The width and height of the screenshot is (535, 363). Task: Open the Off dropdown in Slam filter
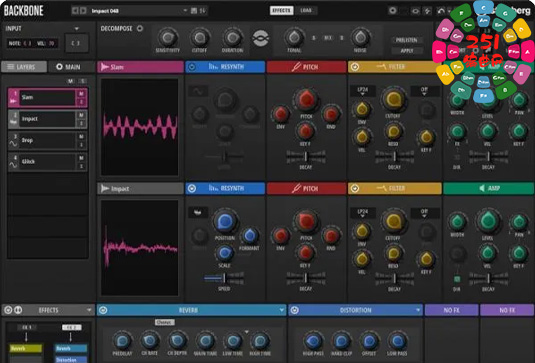(424, 91)
